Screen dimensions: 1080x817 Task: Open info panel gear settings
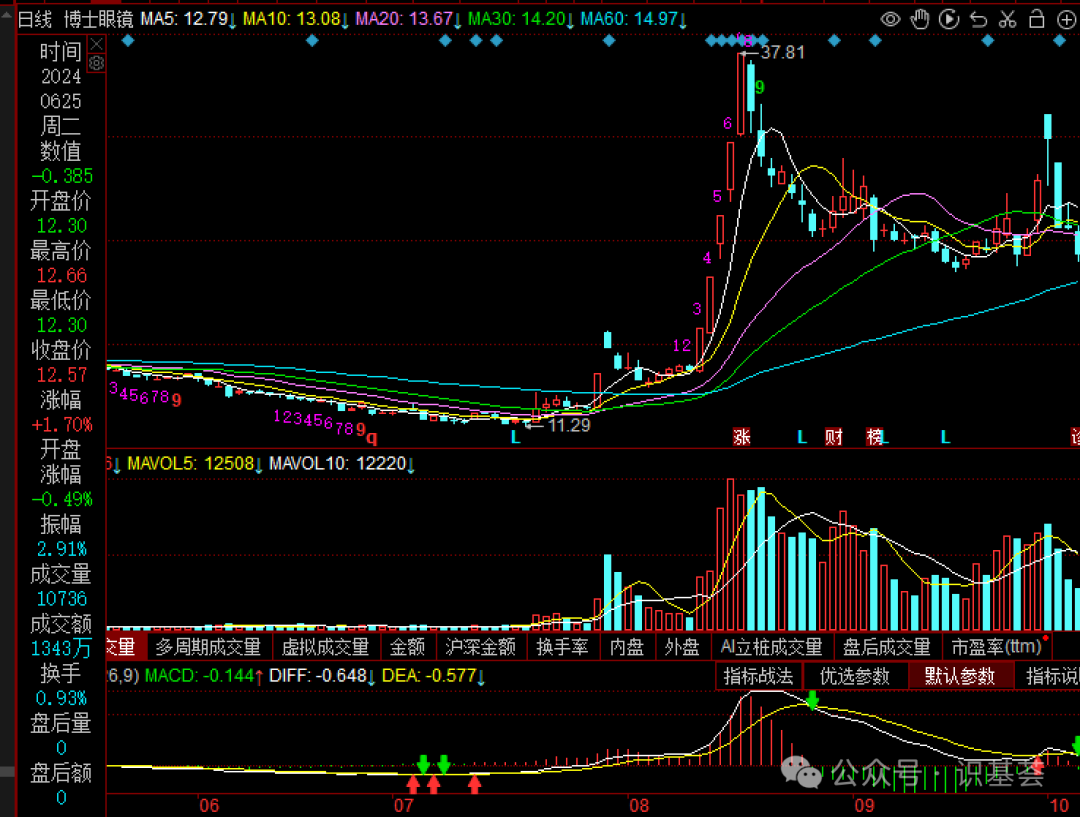tap(96, 63)
